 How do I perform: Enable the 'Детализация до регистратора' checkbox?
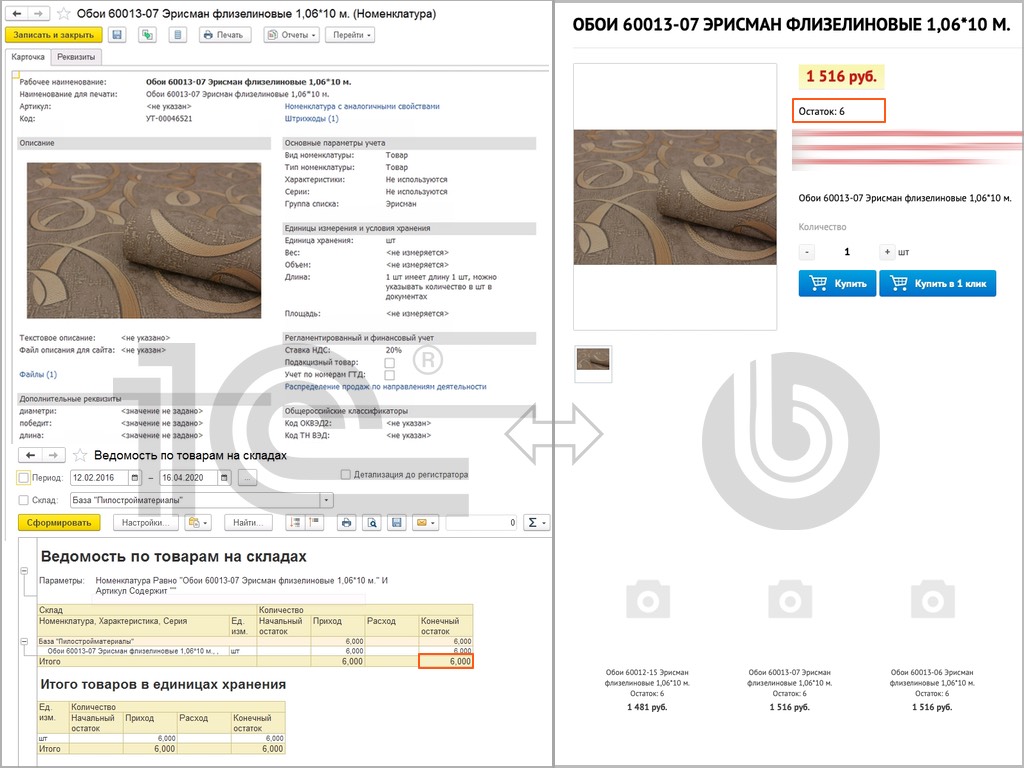(x=346, y=474)
